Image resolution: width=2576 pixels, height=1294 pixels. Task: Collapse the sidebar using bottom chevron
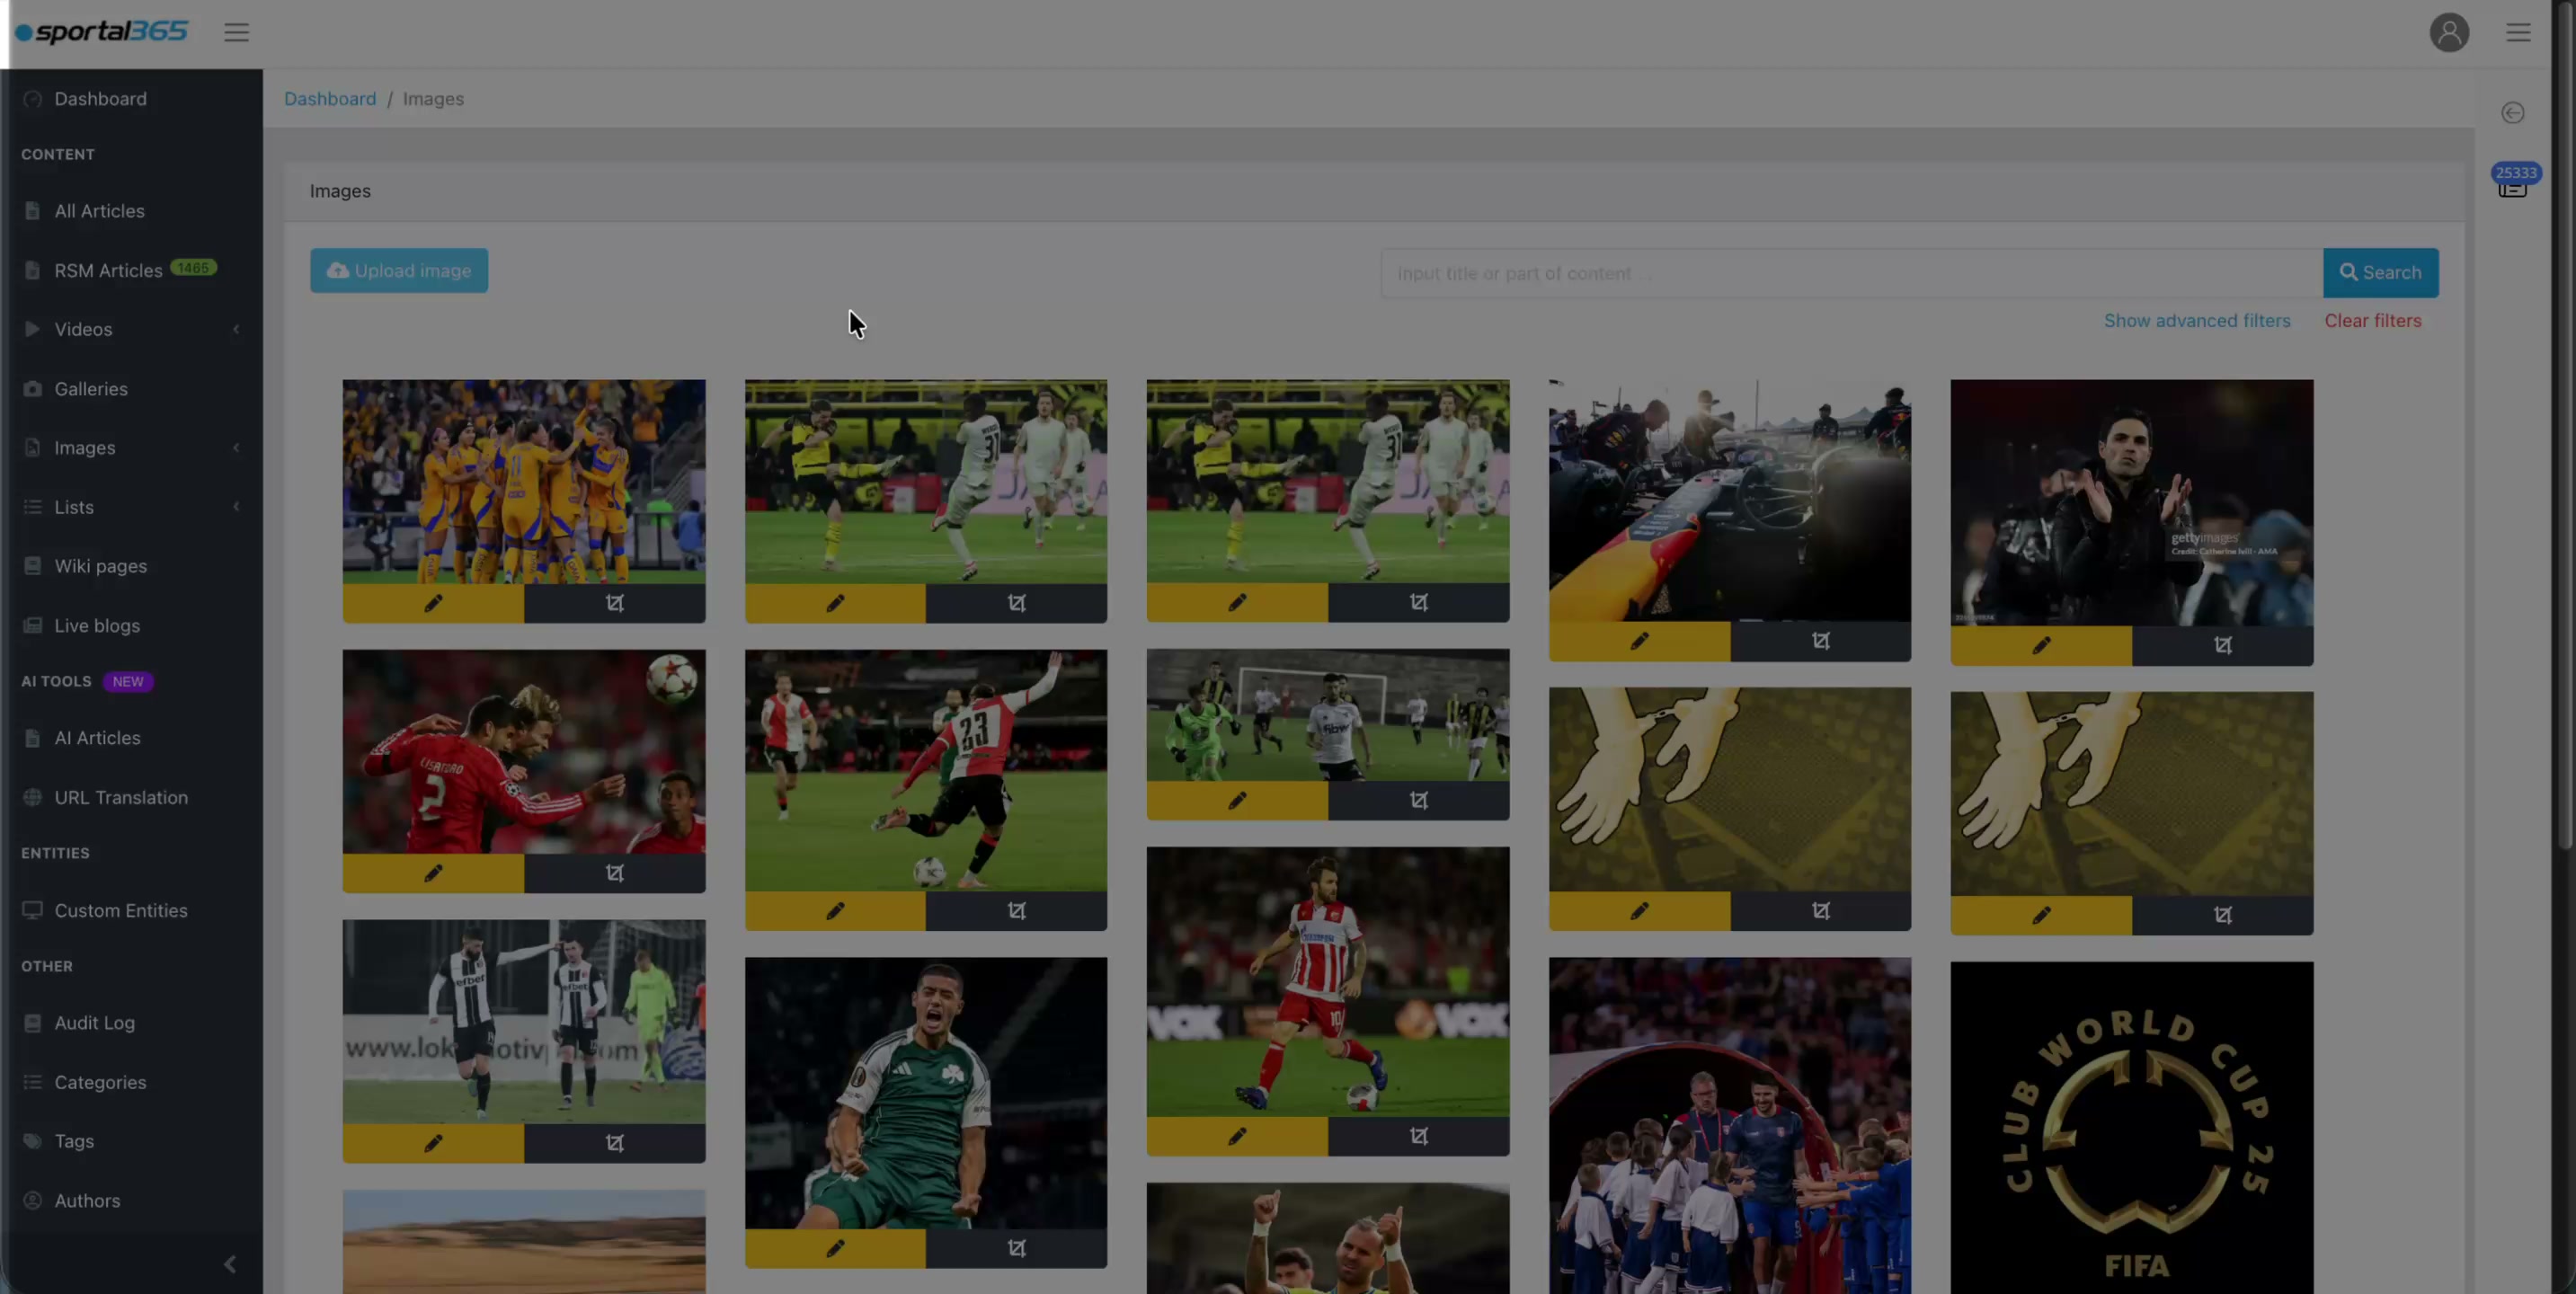tap(230, 1264)
